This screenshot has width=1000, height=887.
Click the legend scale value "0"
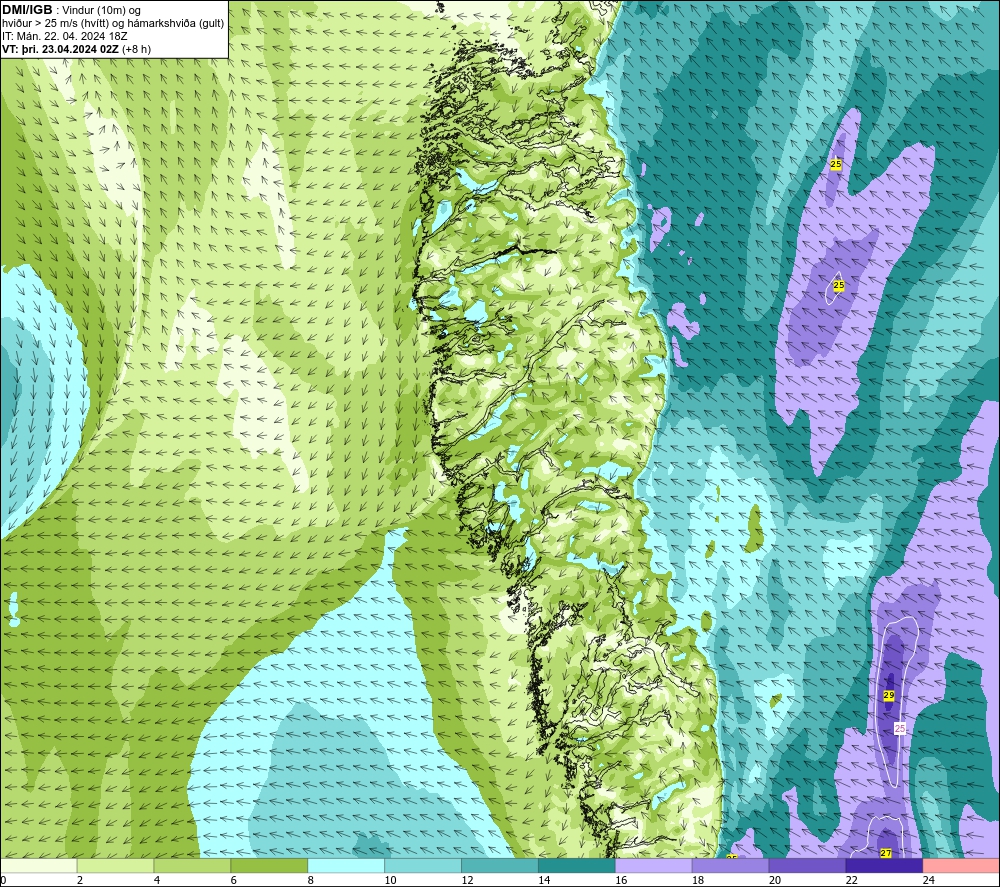coord(3,880)
